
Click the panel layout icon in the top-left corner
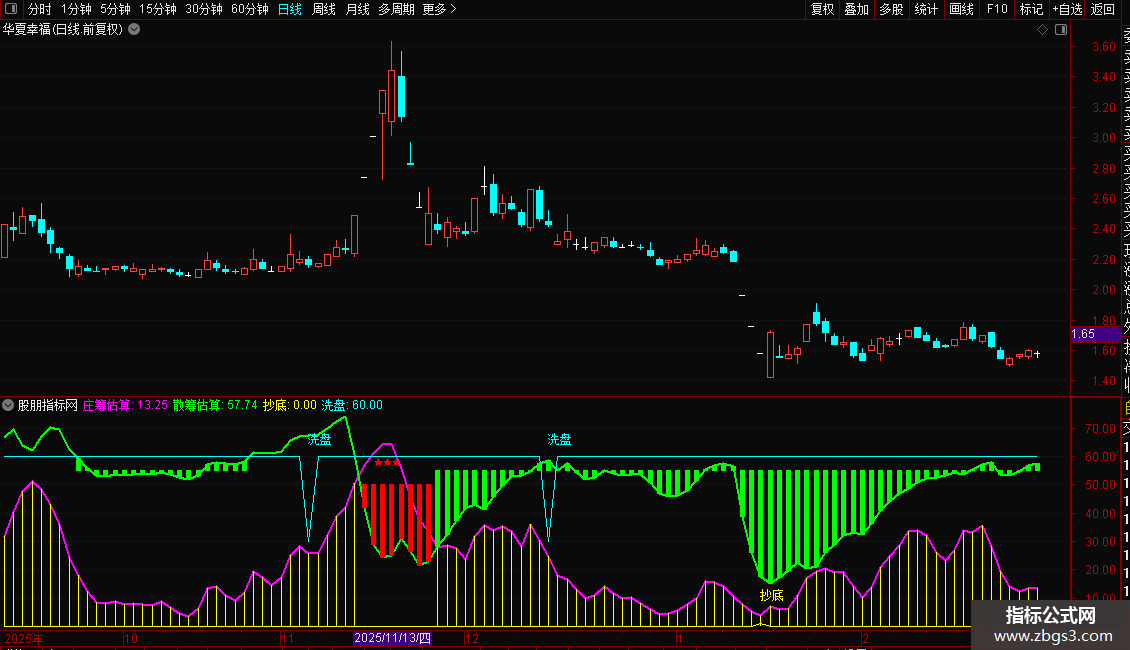(11, 9)
